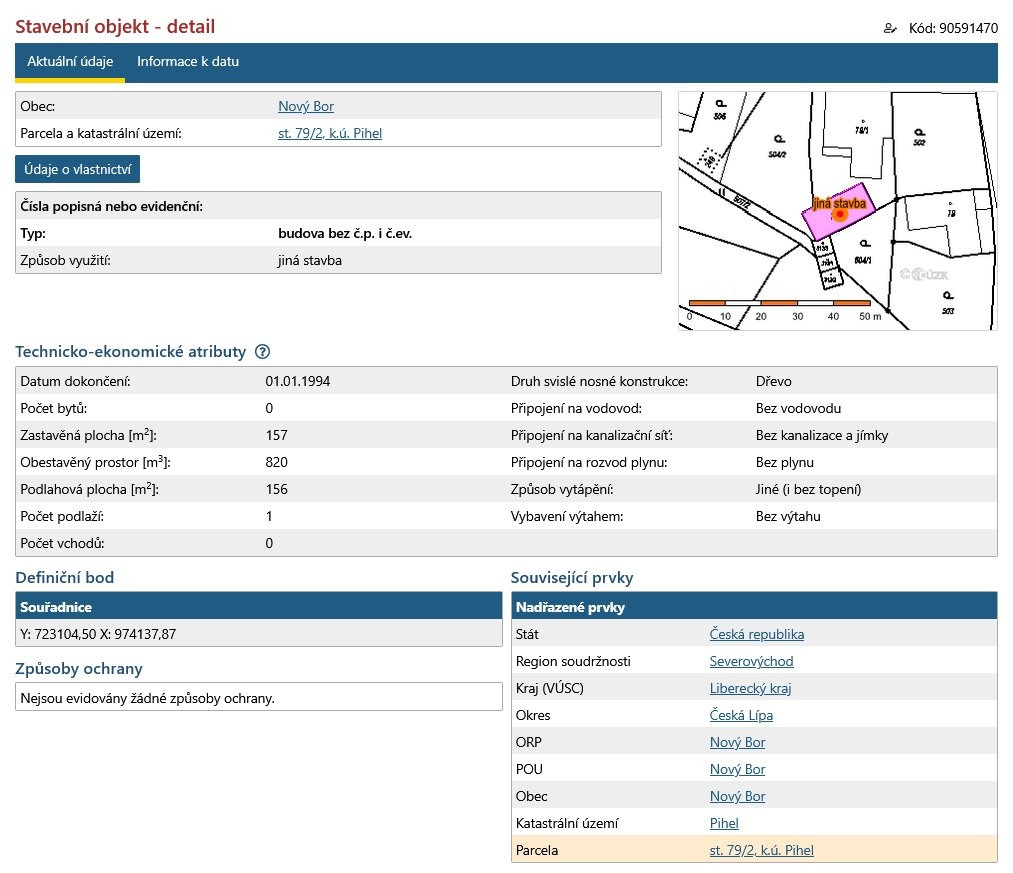Open Nový Bor link in top Obec row
This screenshot has height=873, width=1013.
(x=305, y=106)
